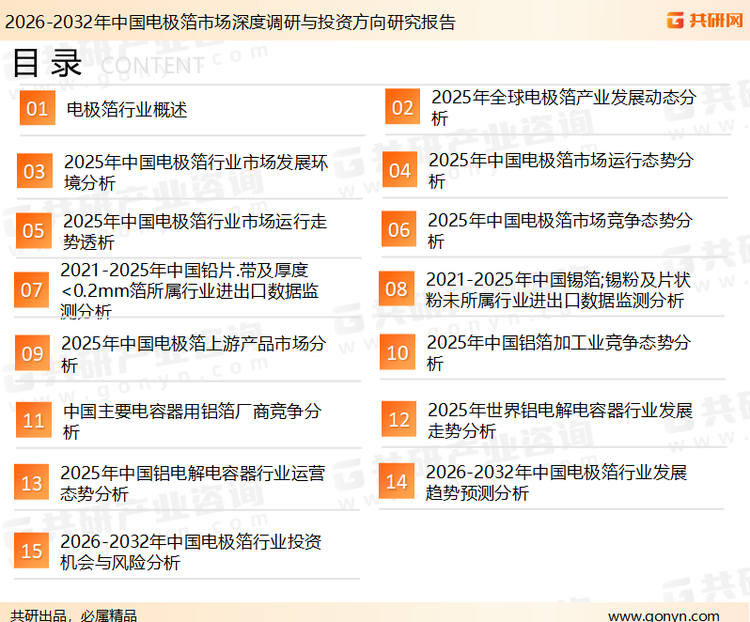
Task: Select chapter title 2025年中国铝箔加工业竞争态势分析
Action: tap(559, 352)
